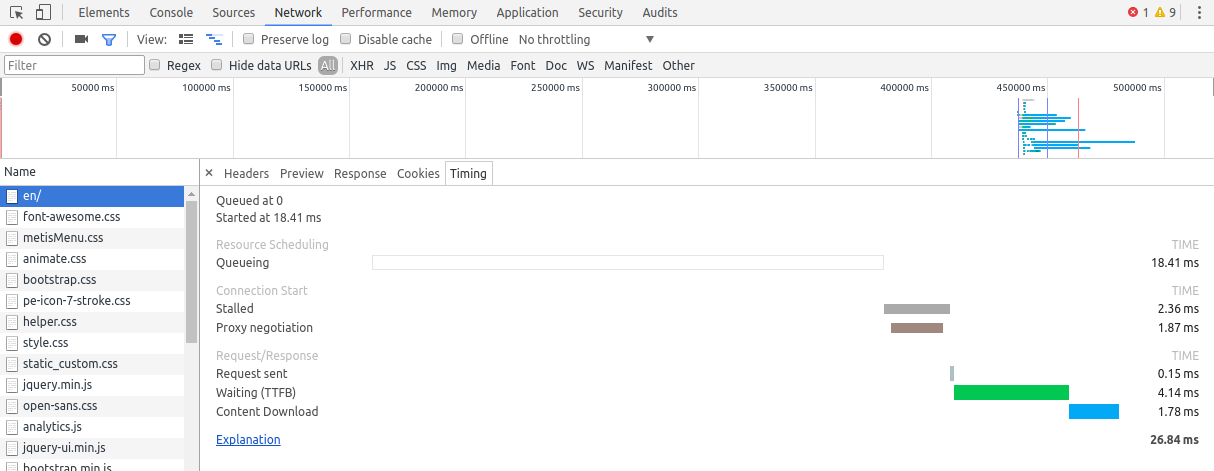
Task: Toggle the network filter funnel icon
Action: click(108, 39)
